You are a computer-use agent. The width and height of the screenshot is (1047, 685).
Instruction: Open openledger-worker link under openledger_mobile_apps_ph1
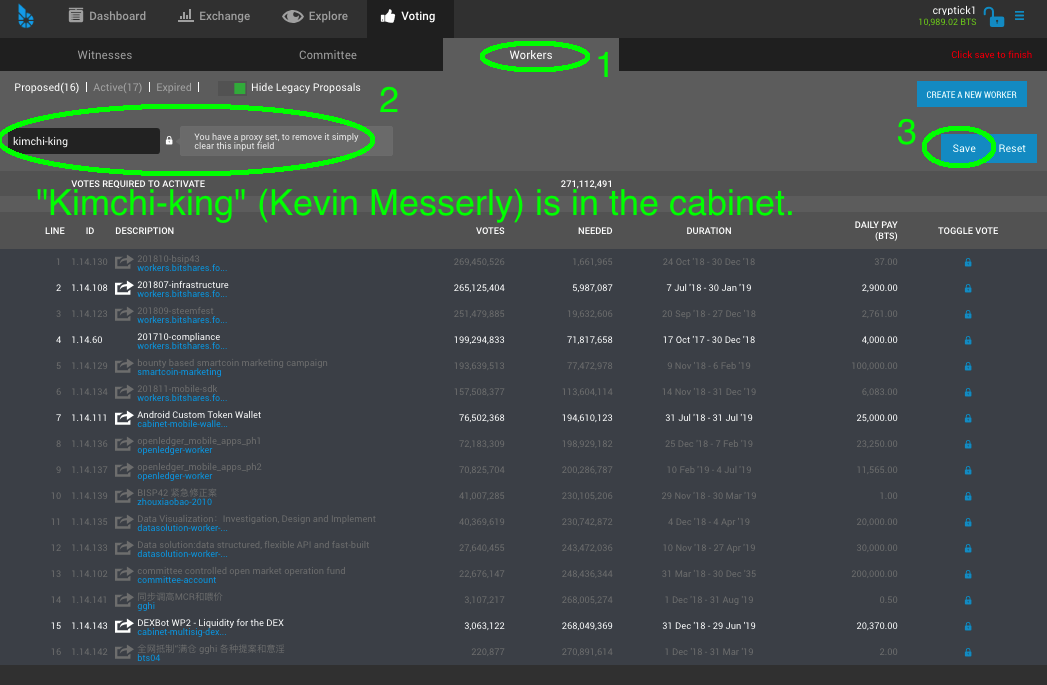pos(174,450)
